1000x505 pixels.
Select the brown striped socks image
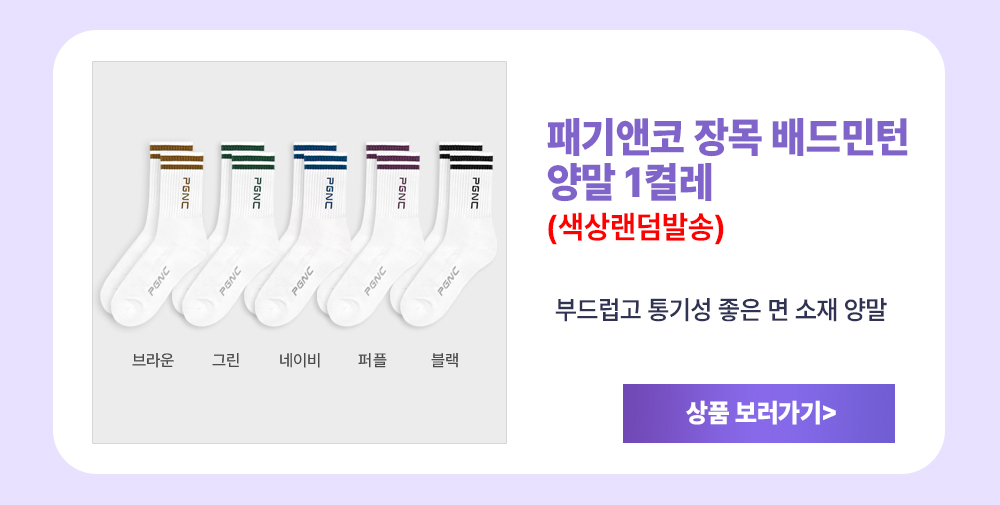pos(152,235)
